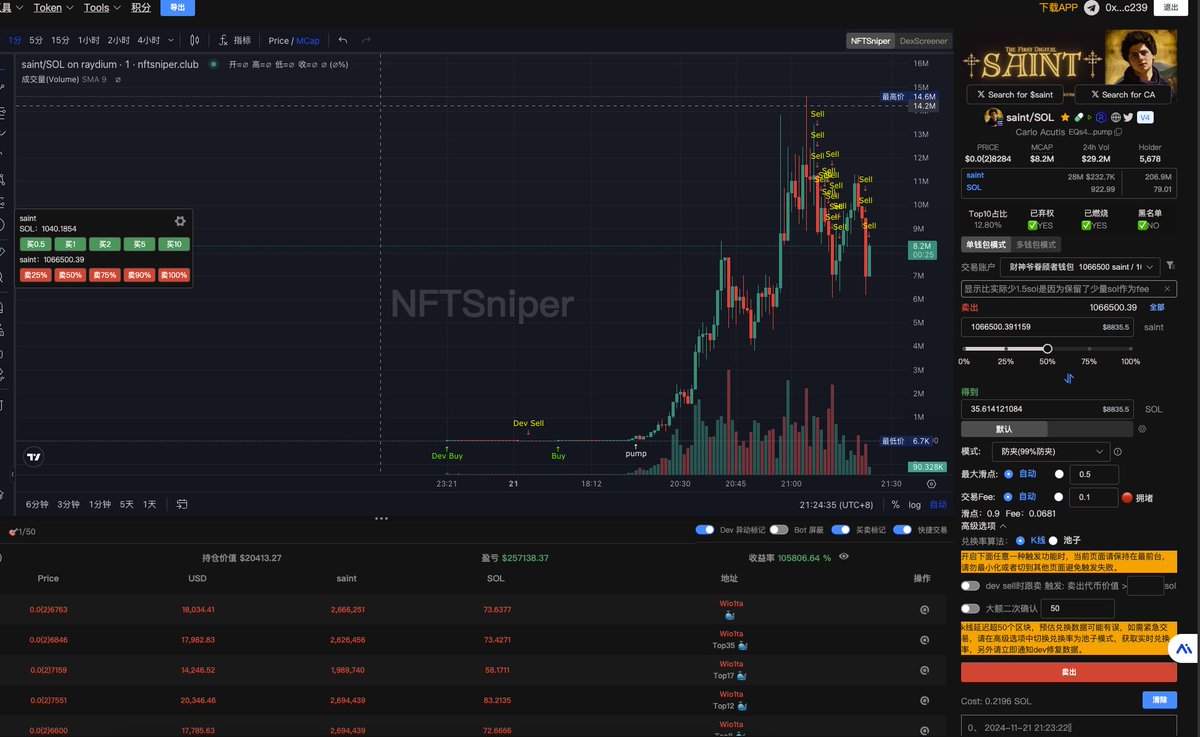The image size is (1200, 737).
Task: Copy the contract address EQs4...pump
Action: click(1118, 132)
